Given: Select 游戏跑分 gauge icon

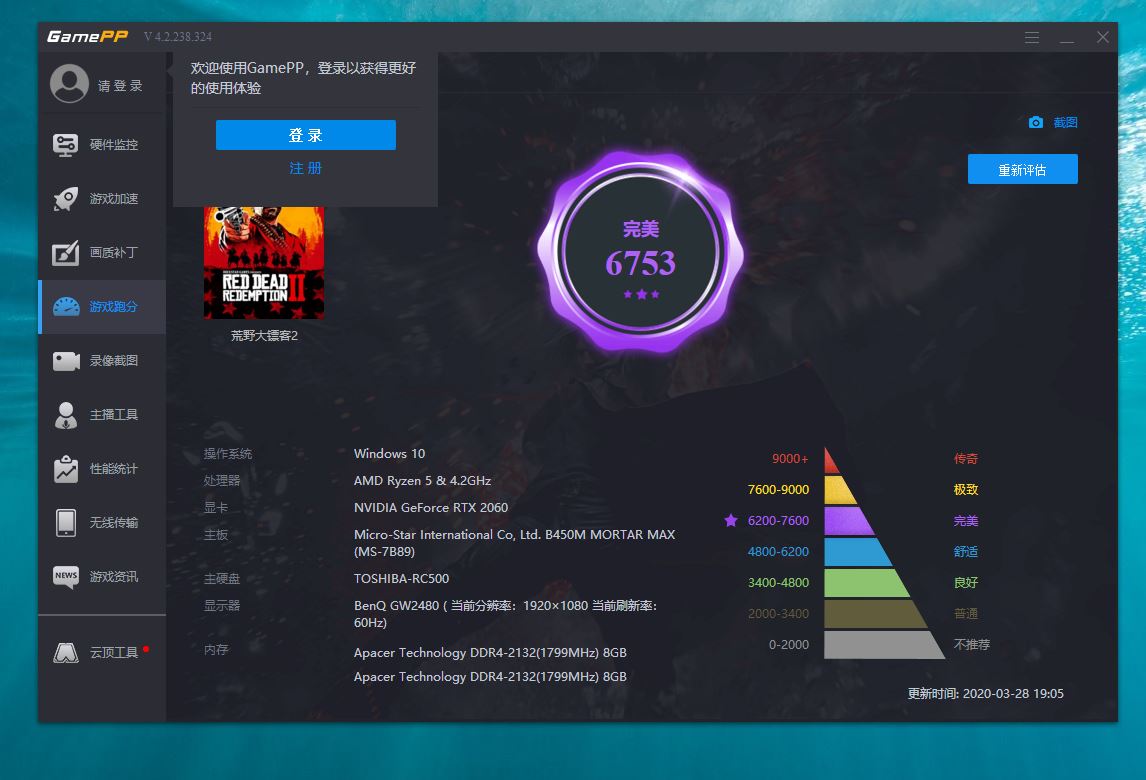Looking at the screenshot, I should coord(66,307).
